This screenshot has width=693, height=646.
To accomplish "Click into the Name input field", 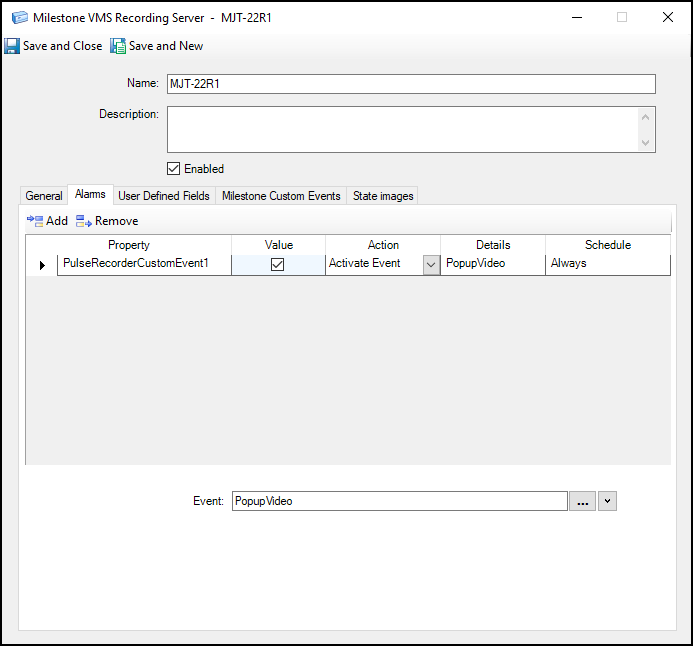I will pos(411,84).
